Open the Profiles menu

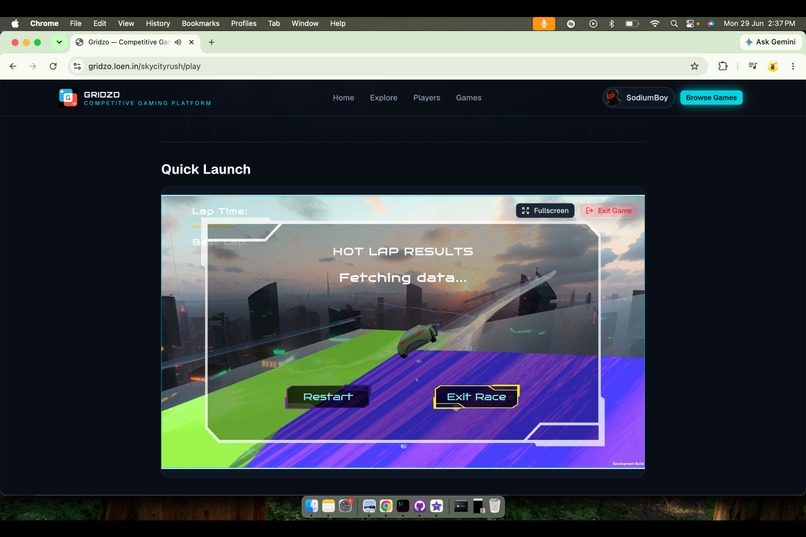(244, 23)
